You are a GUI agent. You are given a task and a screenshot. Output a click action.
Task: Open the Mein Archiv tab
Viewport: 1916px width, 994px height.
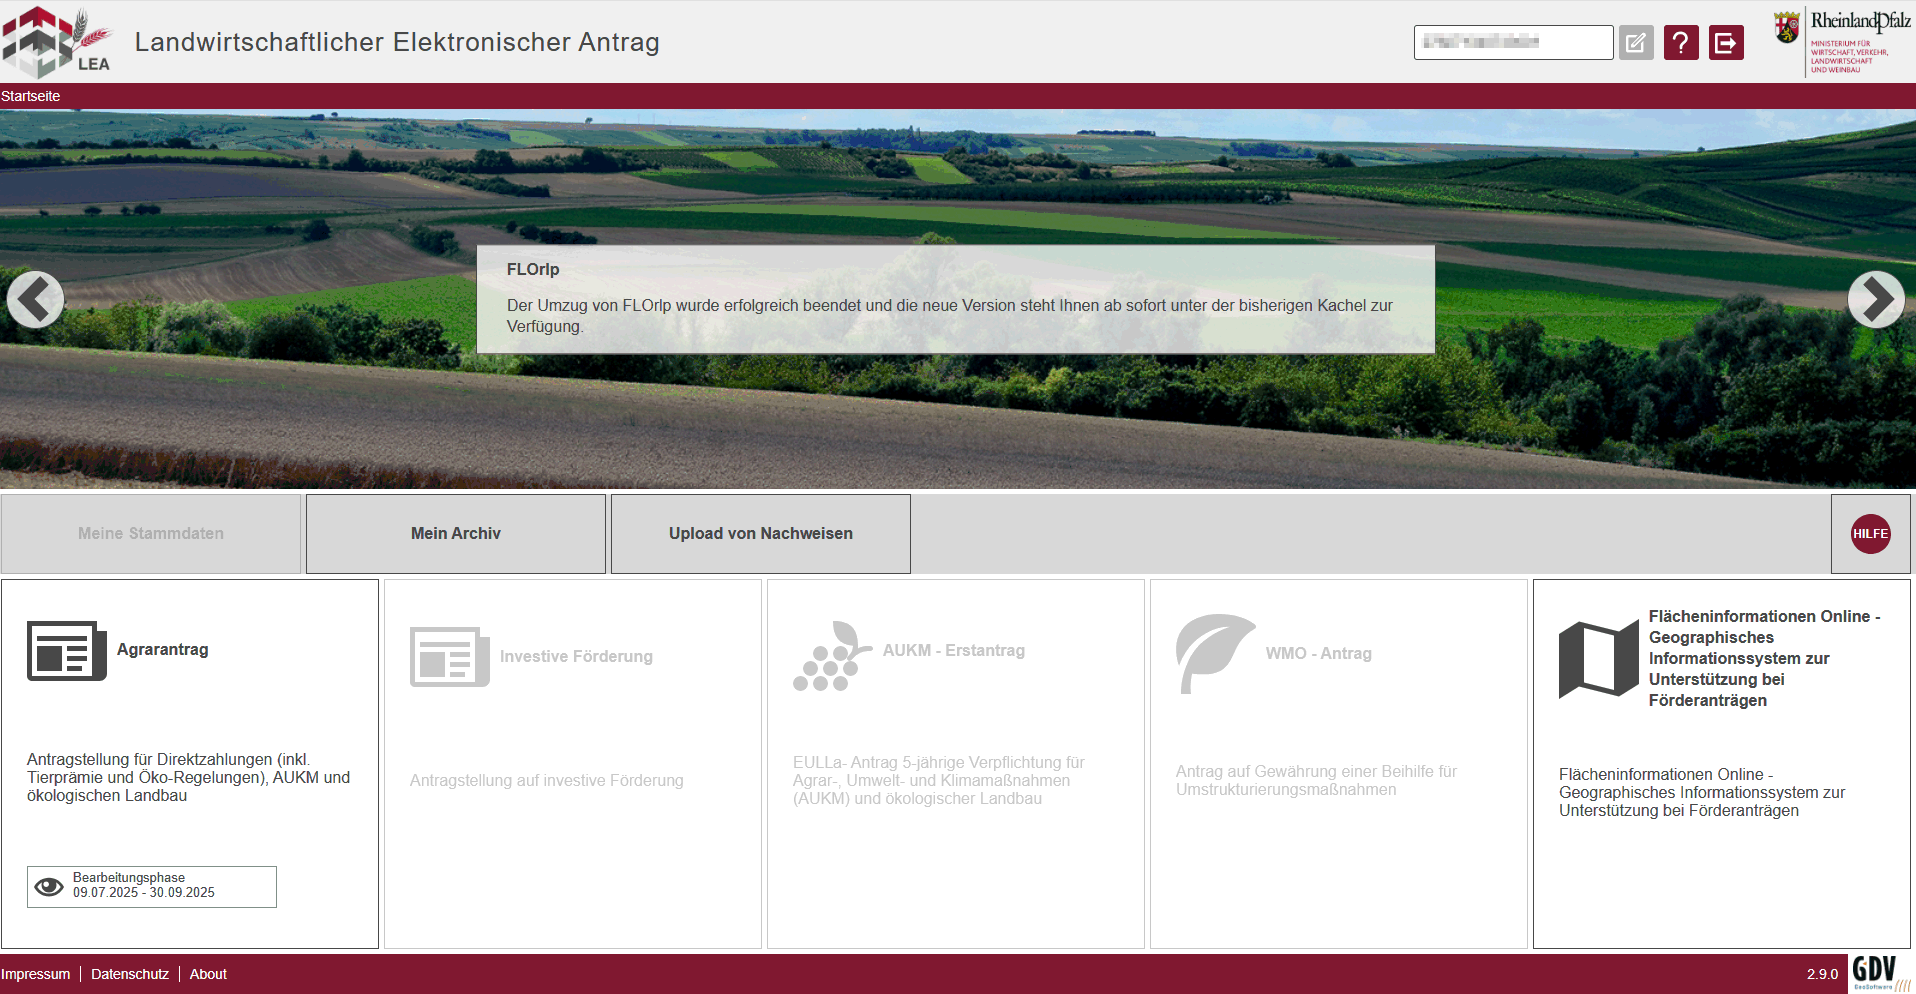(456, 534)
